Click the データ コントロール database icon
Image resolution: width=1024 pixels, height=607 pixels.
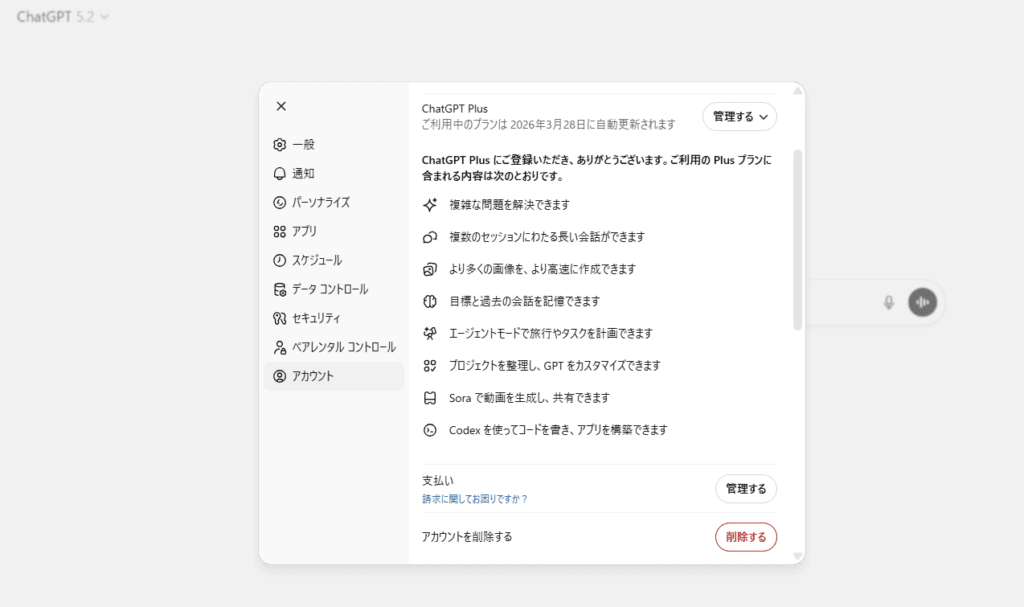(x=280, y=290)
